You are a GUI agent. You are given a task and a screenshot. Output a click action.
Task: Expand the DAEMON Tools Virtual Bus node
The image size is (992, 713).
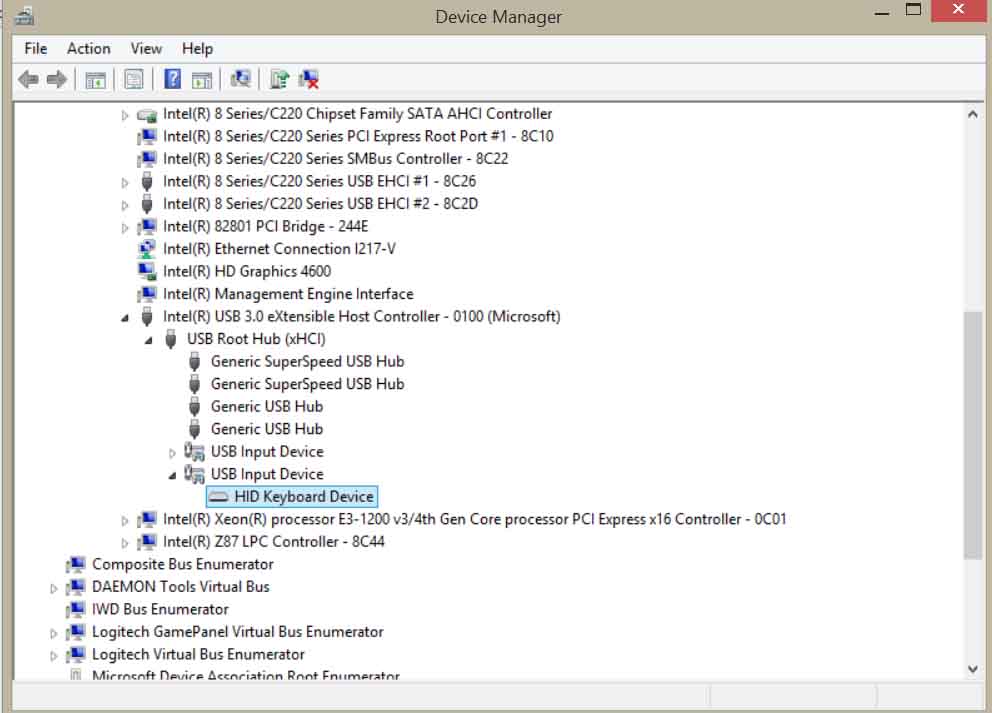(54, 588)
